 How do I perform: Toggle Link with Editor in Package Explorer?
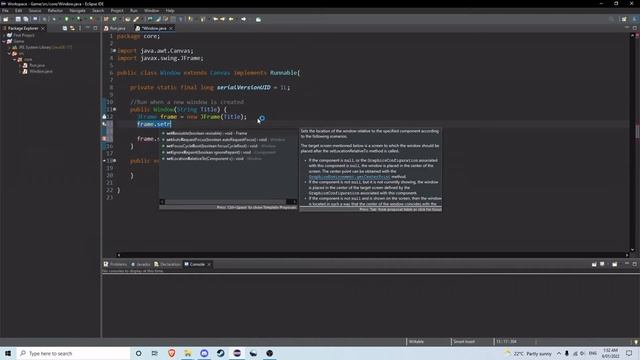pyautogui.click(x=72, y=28)
